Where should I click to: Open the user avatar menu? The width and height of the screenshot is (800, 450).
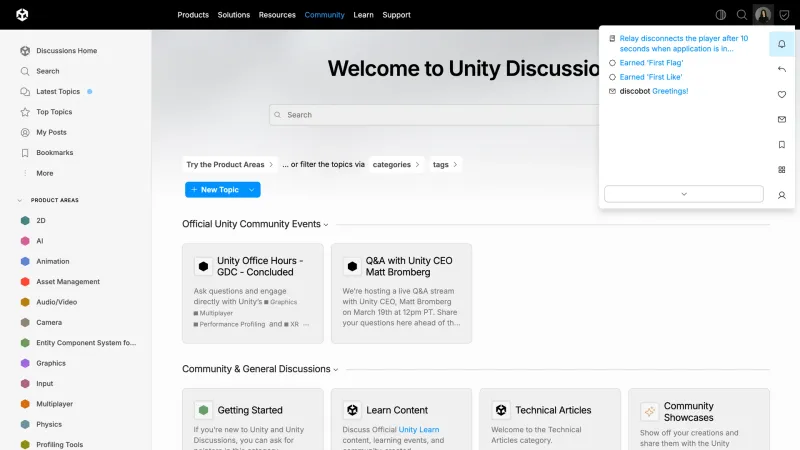click(x=763, y=15)
